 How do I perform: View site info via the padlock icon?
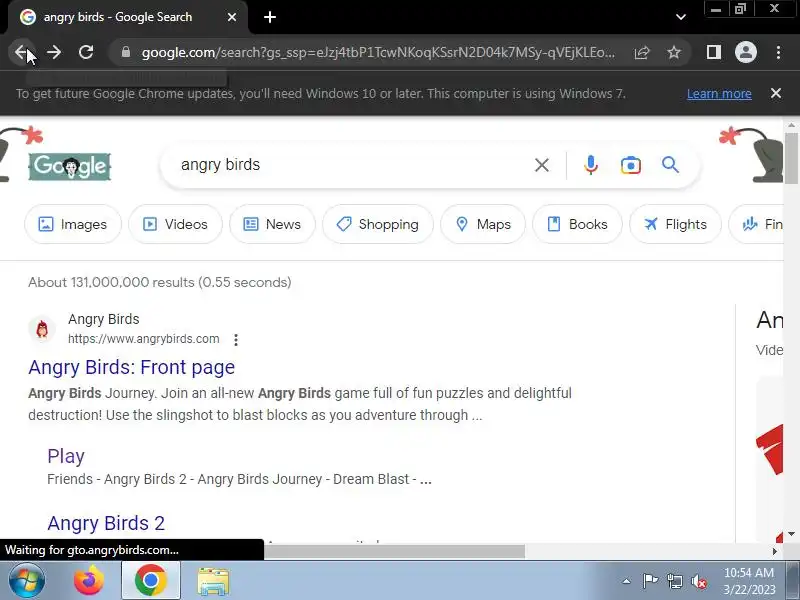point(126,52)
